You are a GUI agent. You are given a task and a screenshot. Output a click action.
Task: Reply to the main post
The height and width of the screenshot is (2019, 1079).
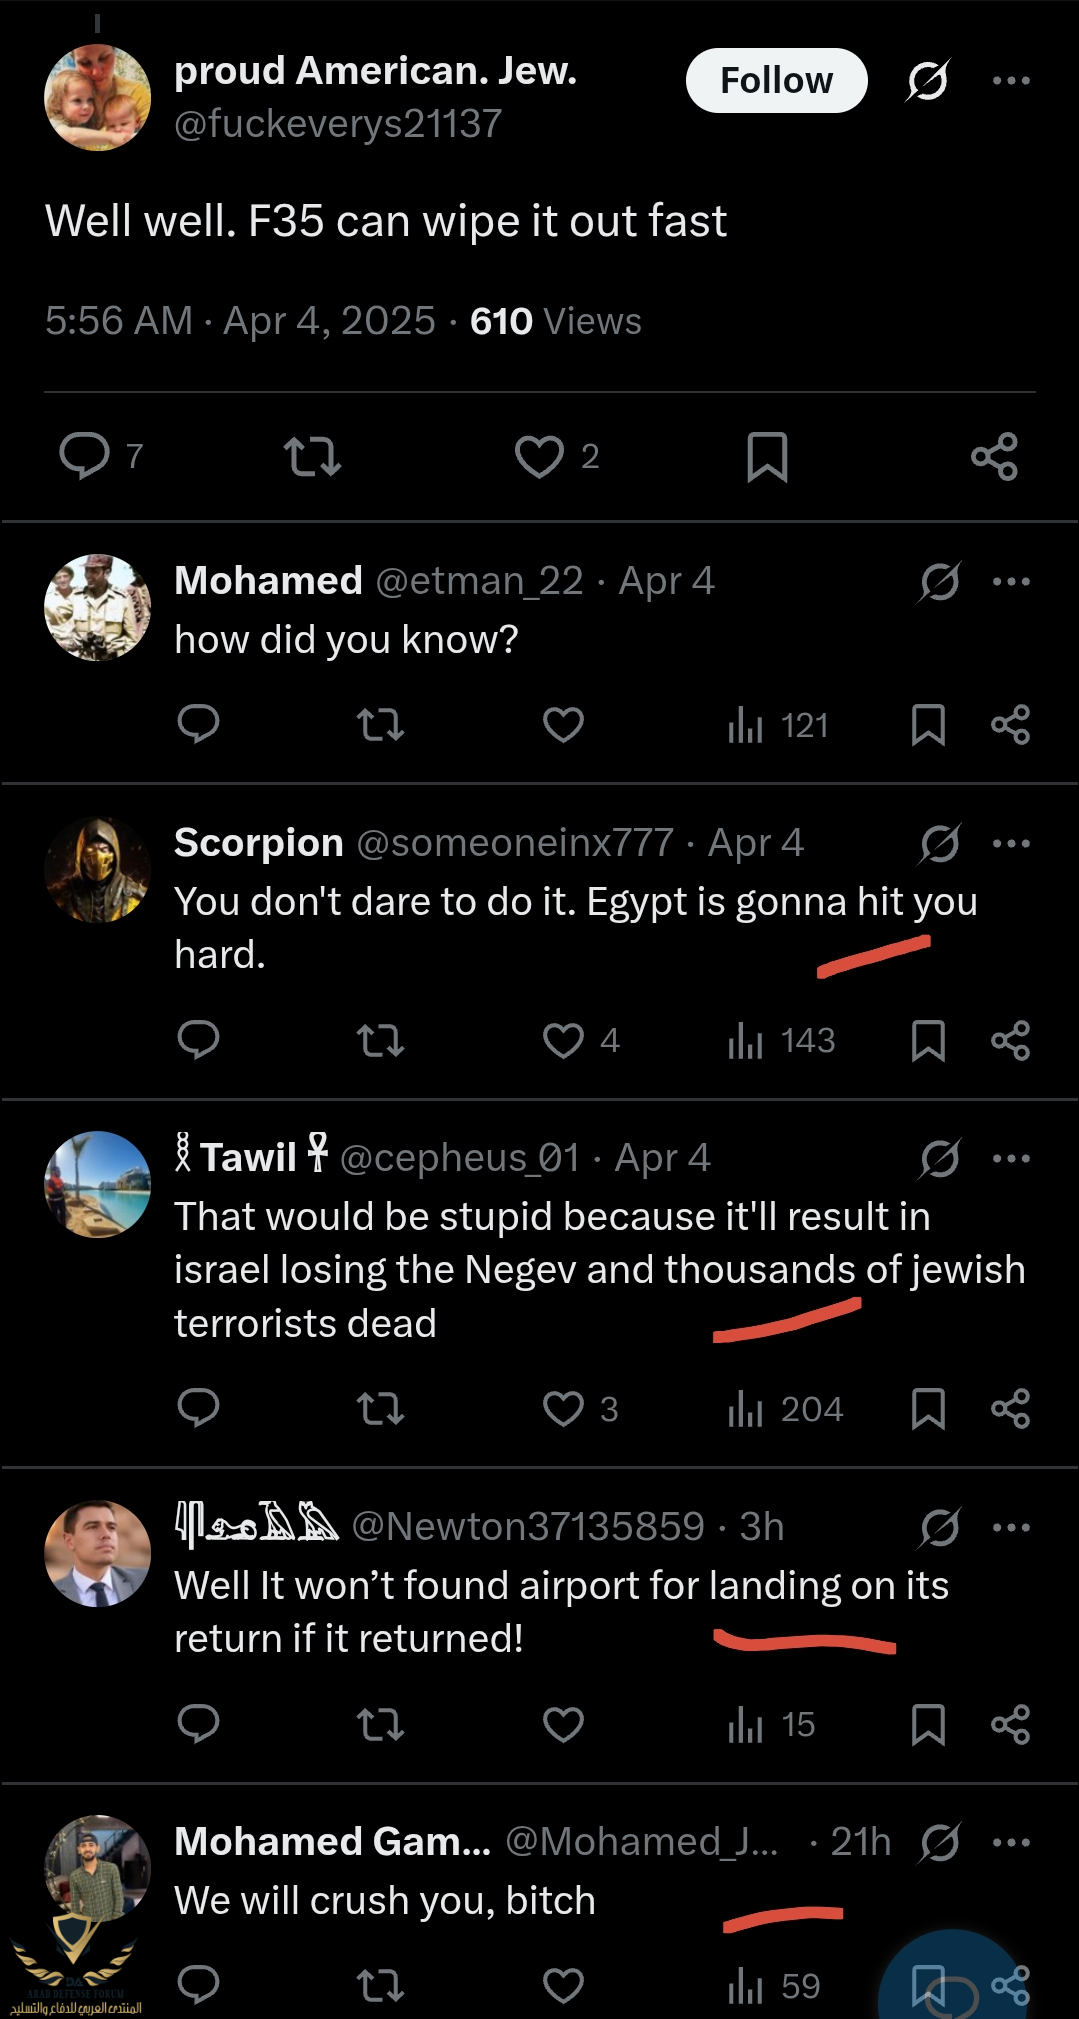coord(85,456)
